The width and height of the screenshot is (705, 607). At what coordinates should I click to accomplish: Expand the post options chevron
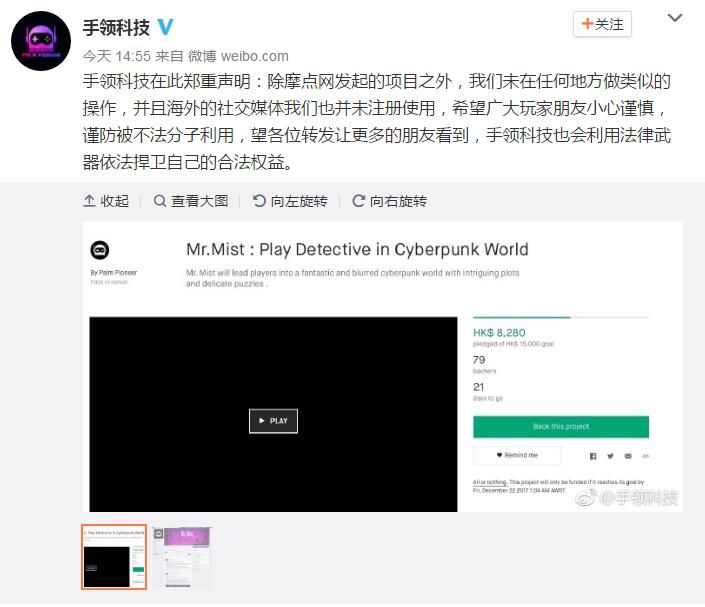675,18
